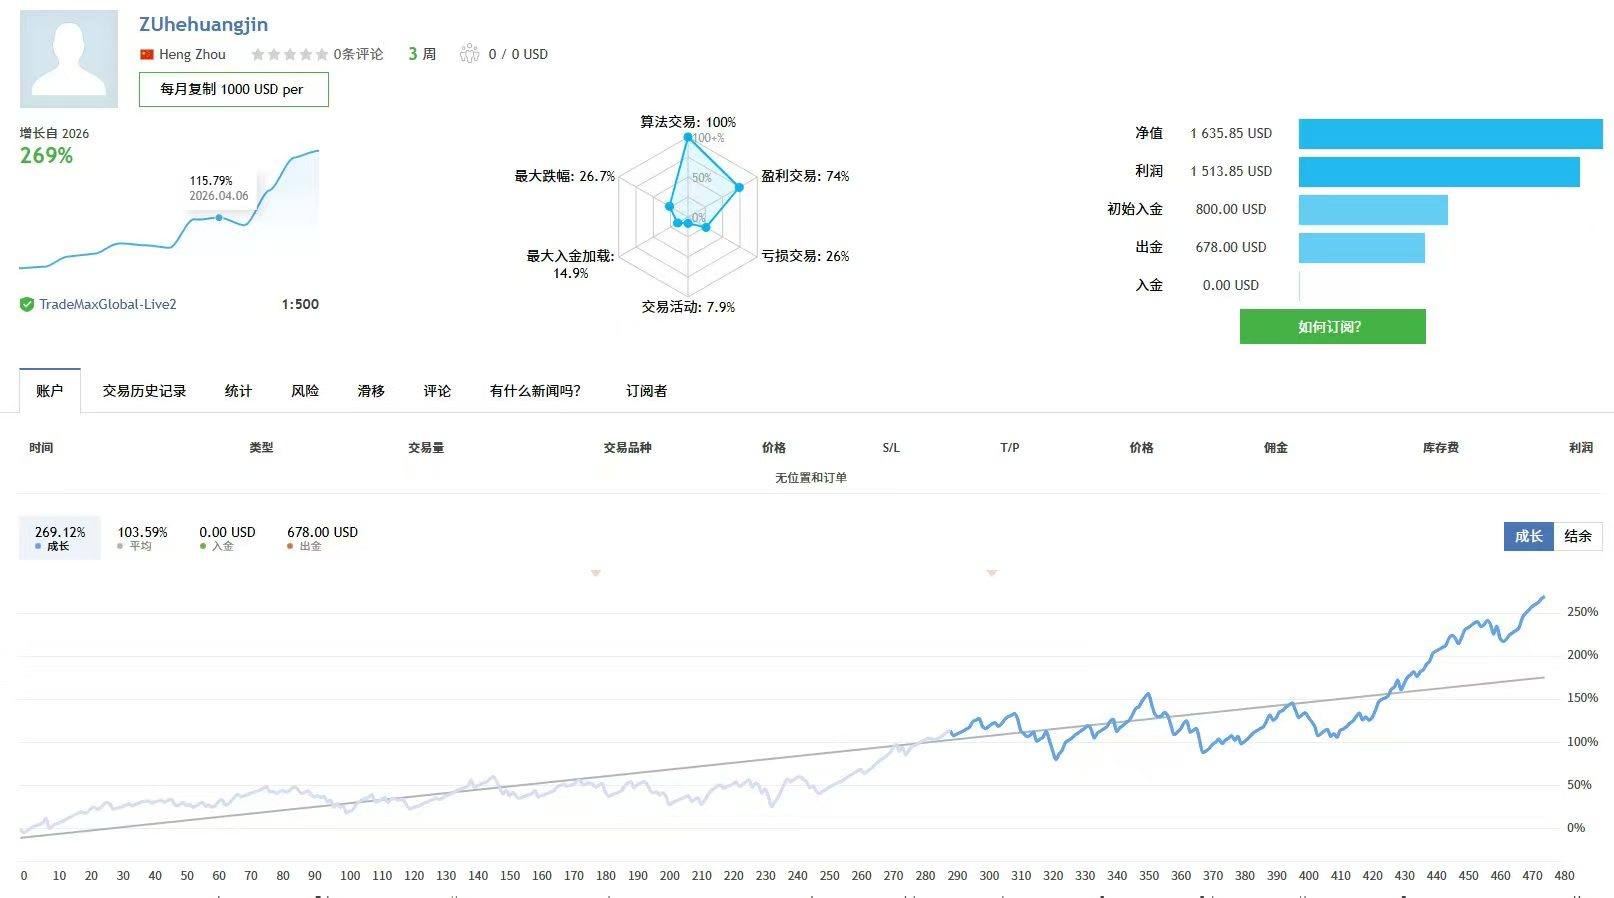Click the 每月复制 1000 USD per button
This screenshot has width=1614, height=898.
coord(234,89)
